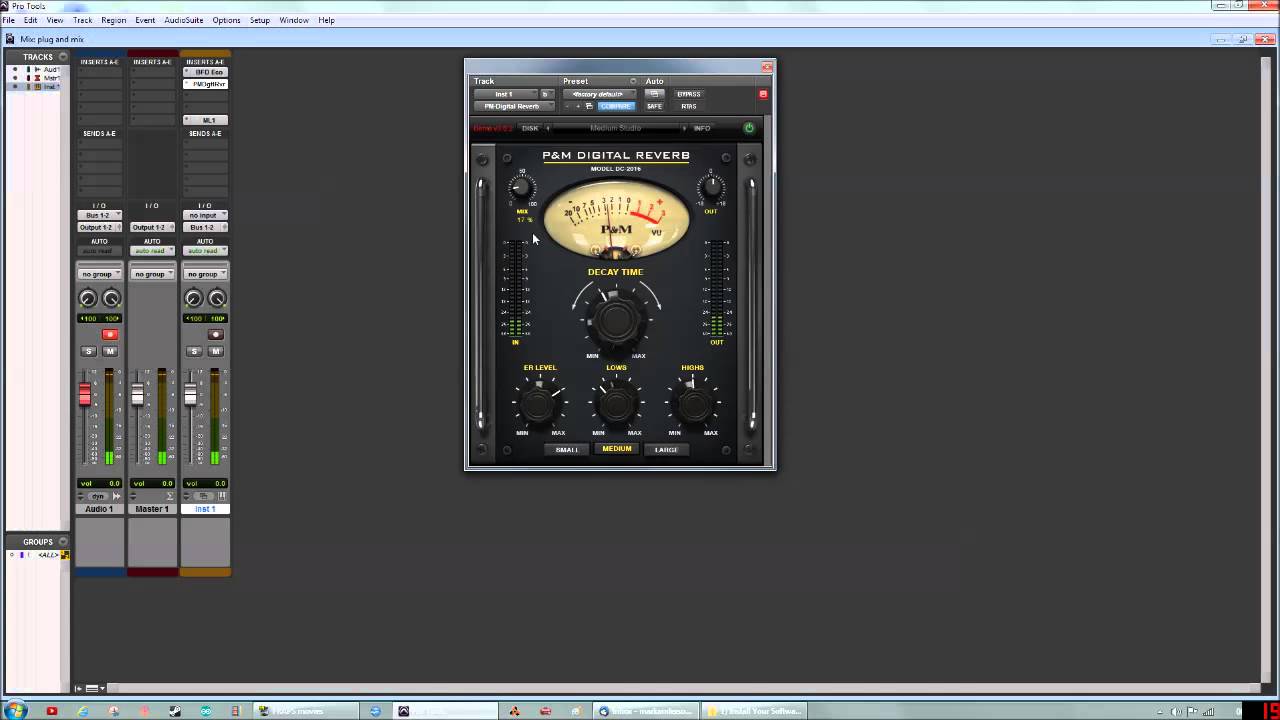This screenshot has height=720, width=1280.
Task: Toggle record enable on Inst 1
Action: tap(216, 334)
